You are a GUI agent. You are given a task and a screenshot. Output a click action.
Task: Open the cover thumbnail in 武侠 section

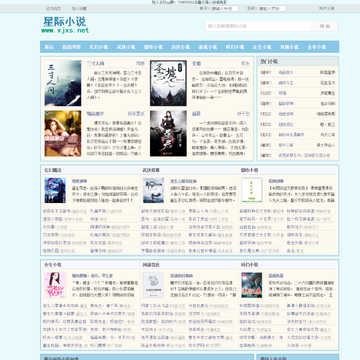coord(153,190)
